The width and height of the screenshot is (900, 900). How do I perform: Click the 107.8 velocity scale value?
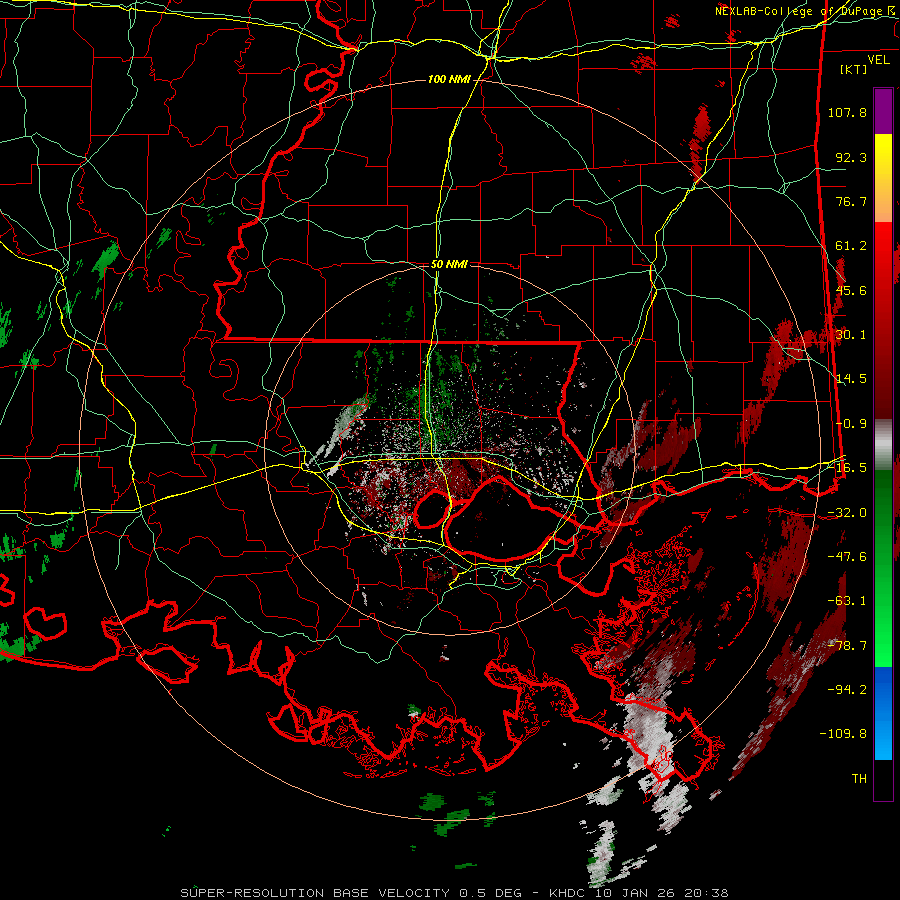[847, 112]
